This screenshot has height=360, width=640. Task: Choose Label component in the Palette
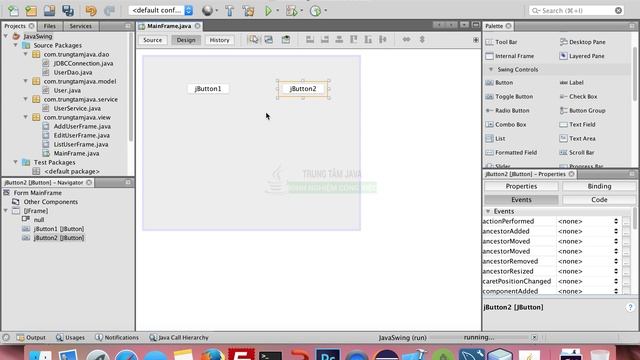pos(571,82)
